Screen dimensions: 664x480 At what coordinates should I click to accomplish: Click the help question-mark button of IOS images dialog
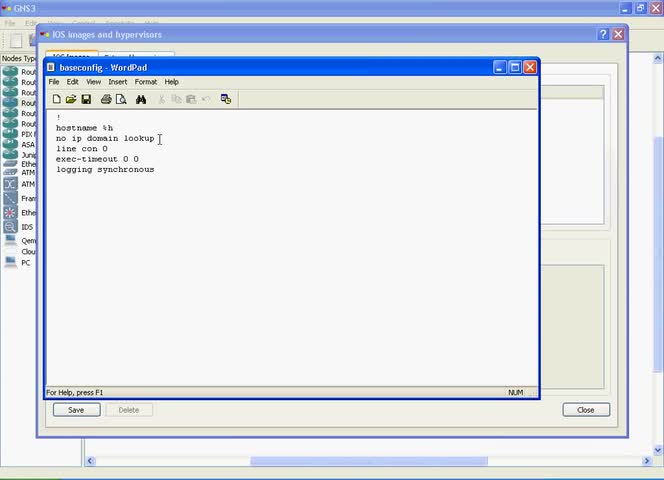pos(603,34)
